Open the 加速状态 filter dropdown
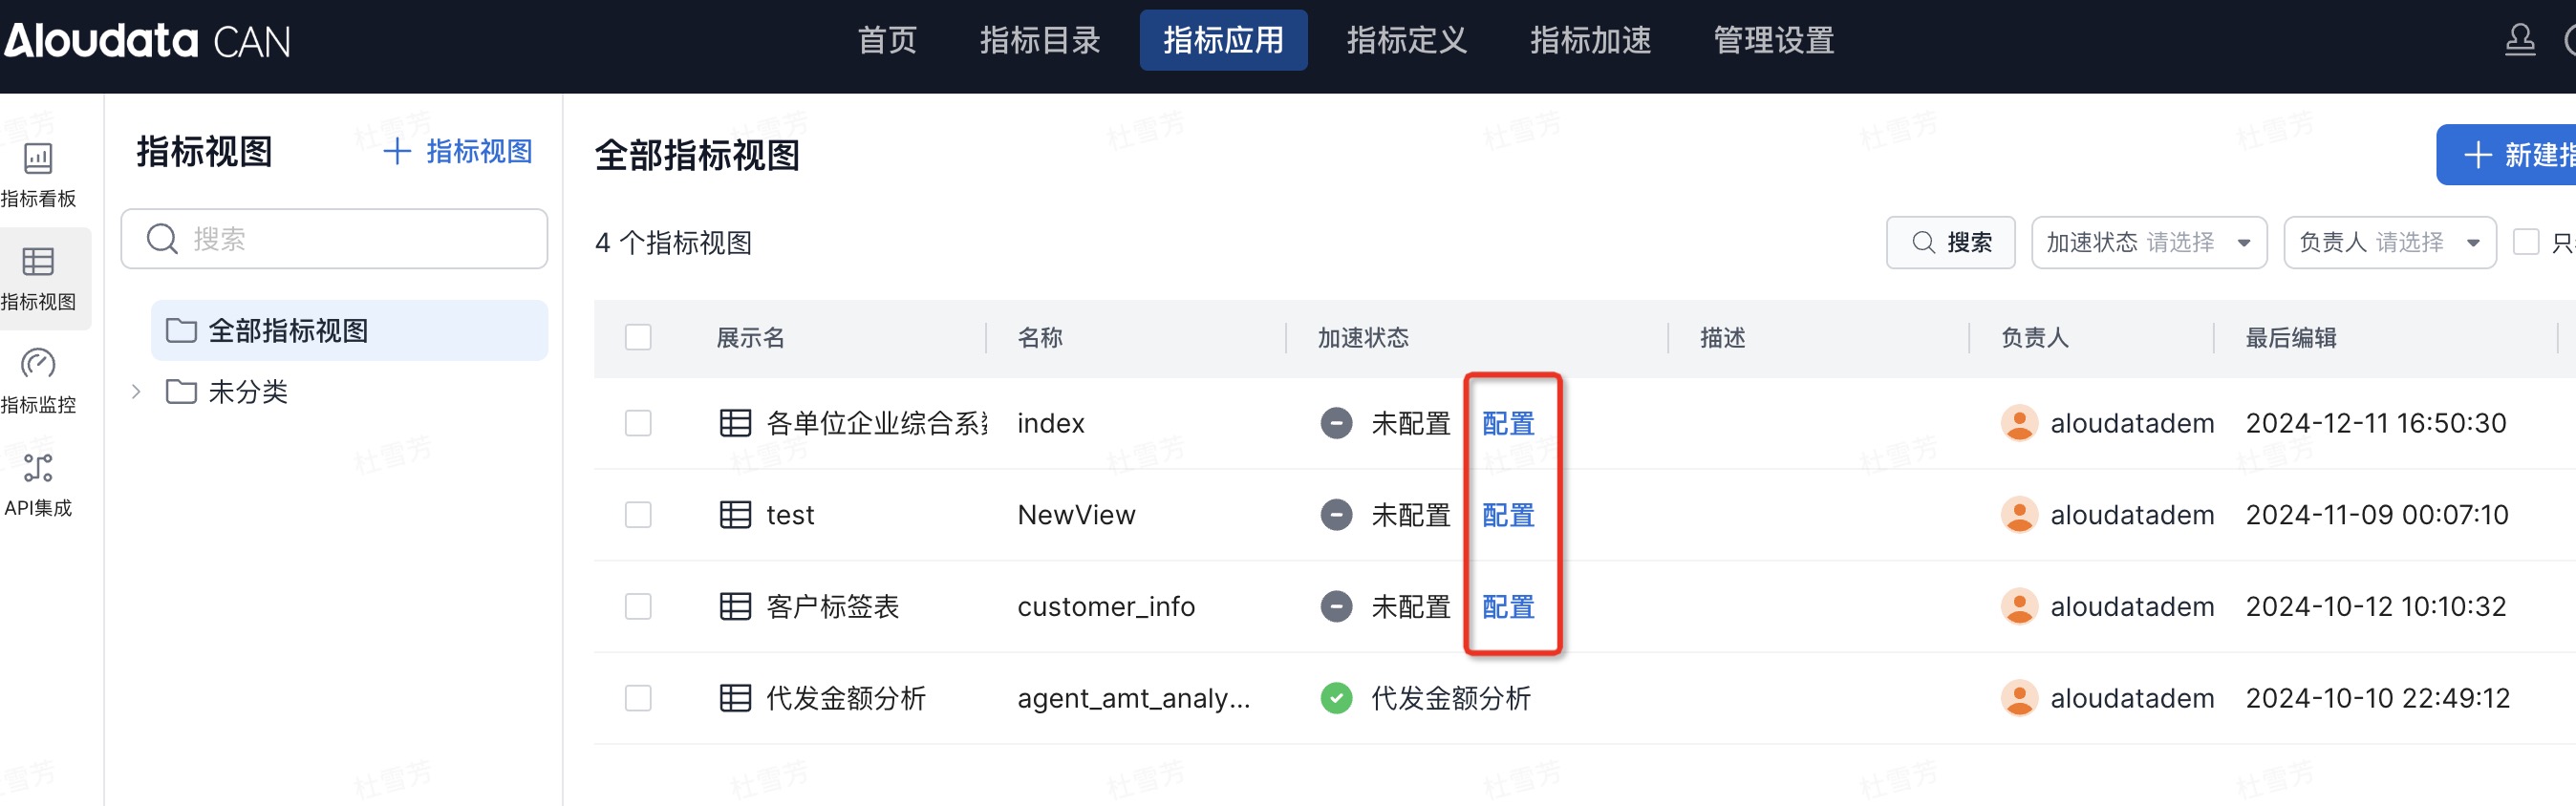 [x=2147, y=243]
